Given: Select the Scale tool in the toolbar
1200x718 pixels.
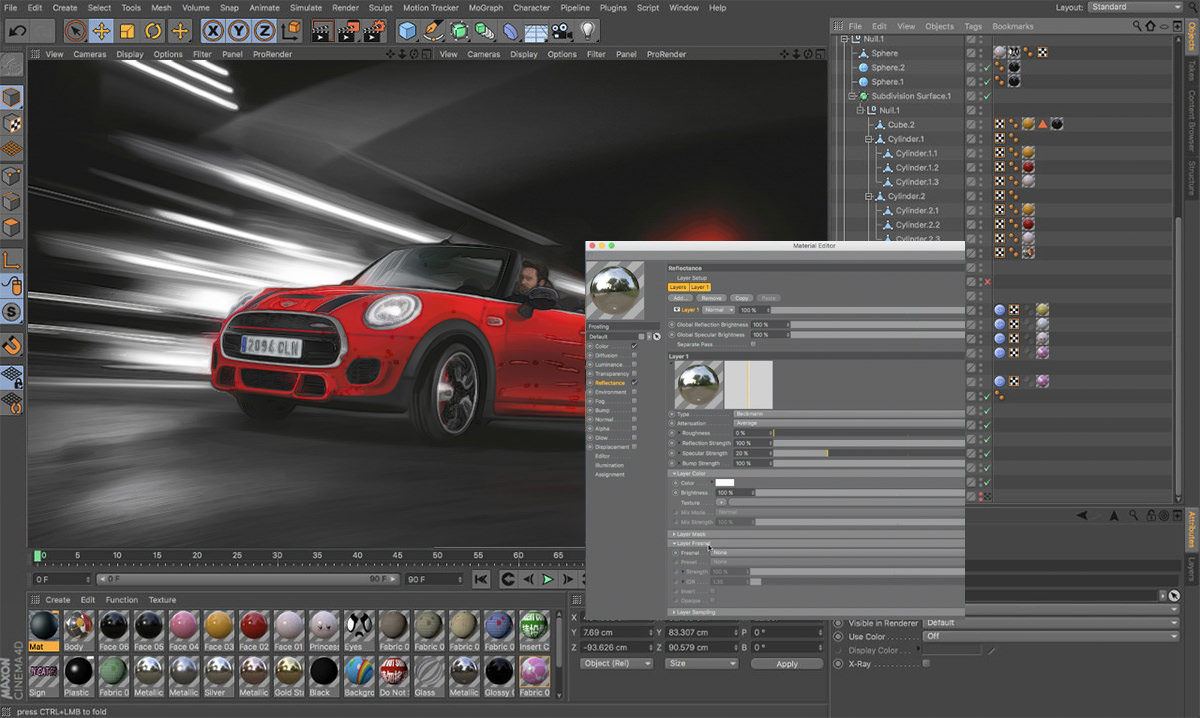Looking at the screenshot, I should click(x=128, y=31).
